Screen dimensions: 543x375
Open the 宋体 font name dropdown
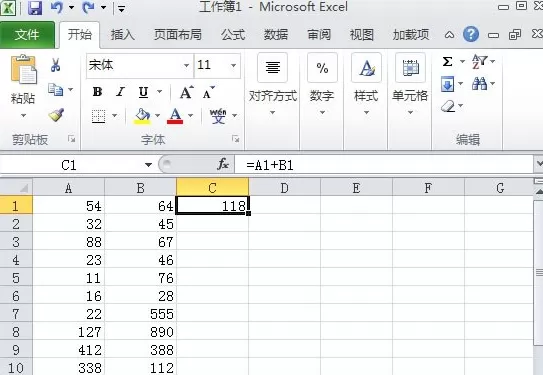coord(186,65)
